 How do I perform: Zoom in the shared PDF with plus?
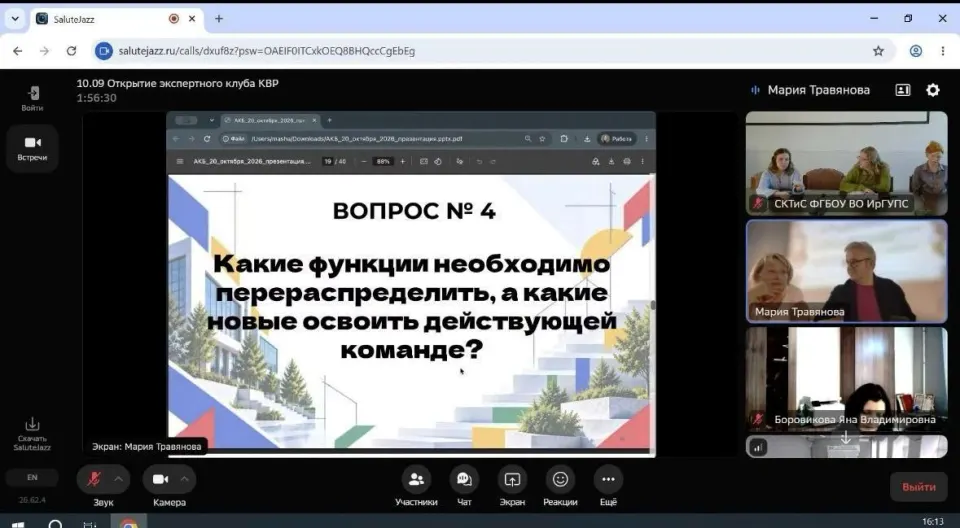click(402, 162)
